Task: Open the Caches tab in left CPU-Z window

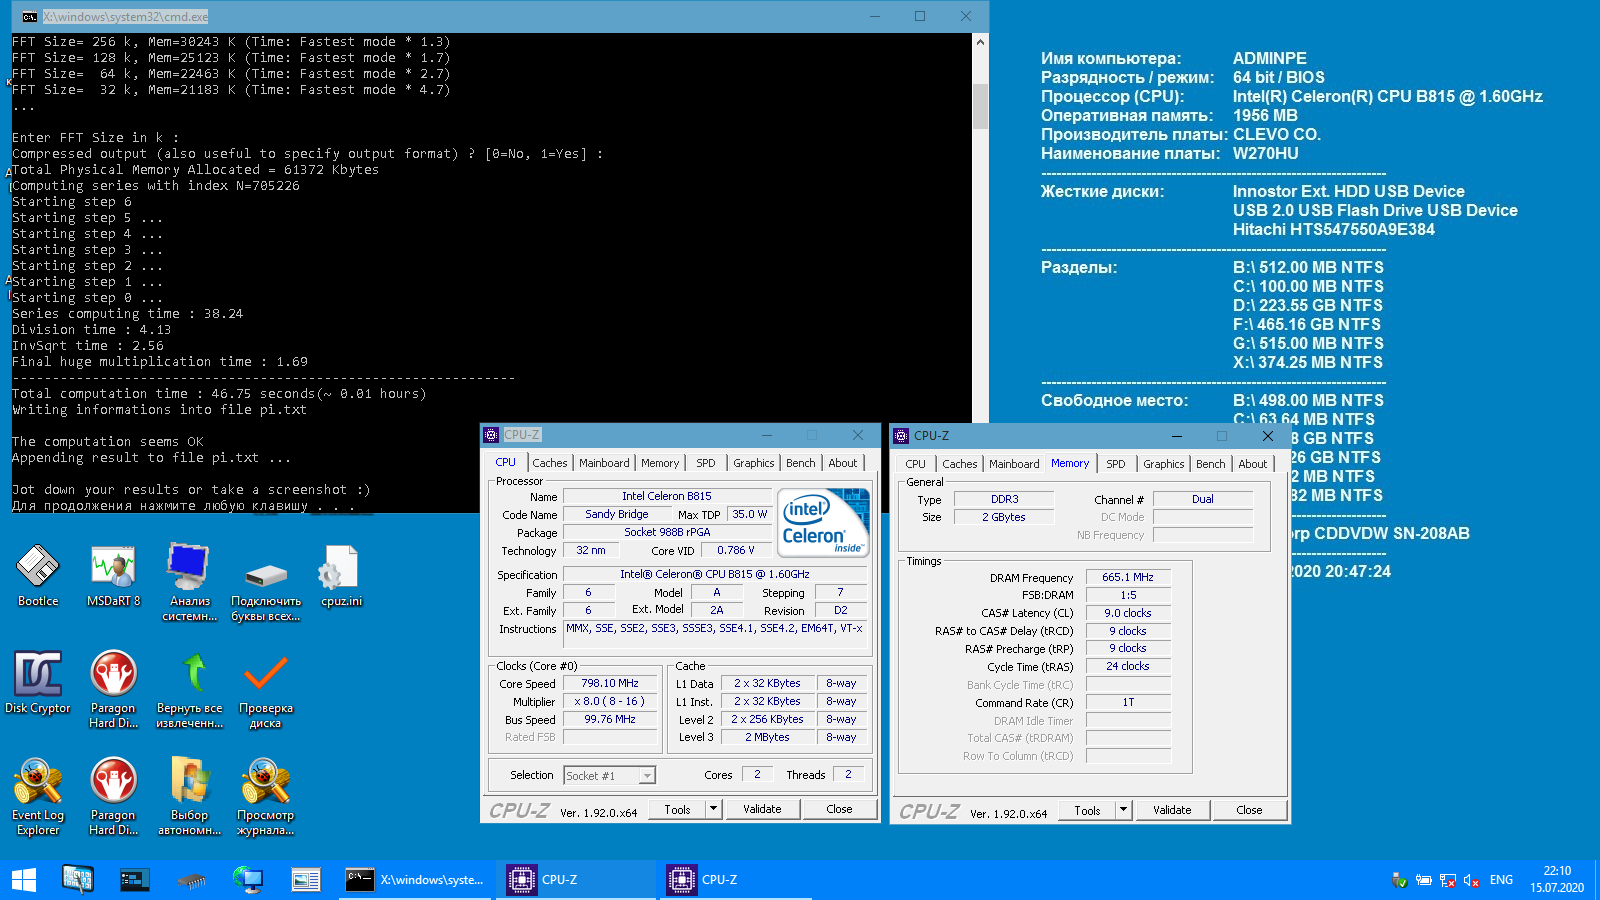Action: (550, 463)
